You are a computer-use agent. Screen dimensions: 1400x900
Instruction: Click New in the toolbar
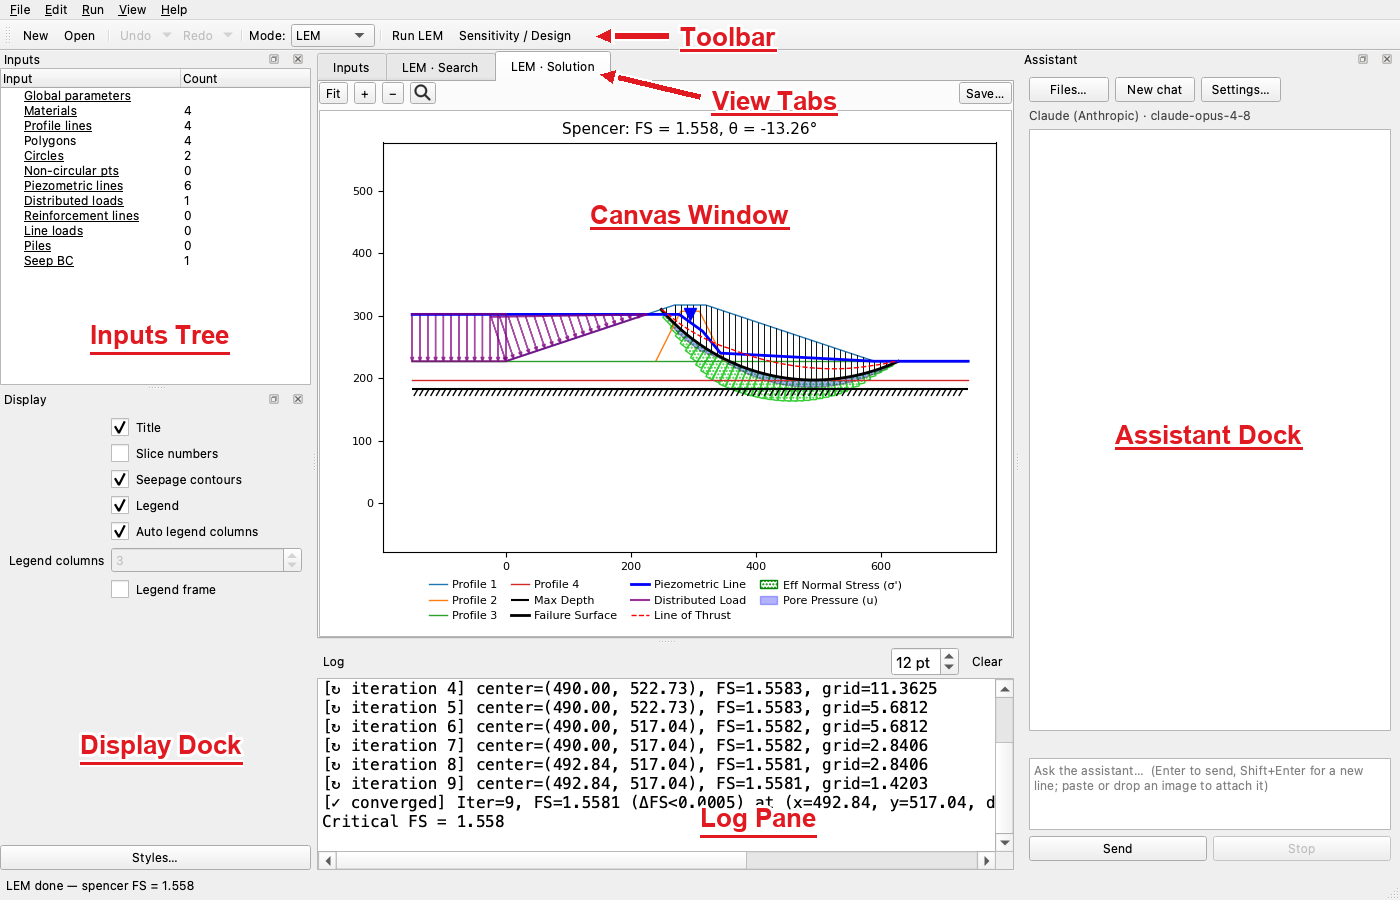tap(36, 36)
